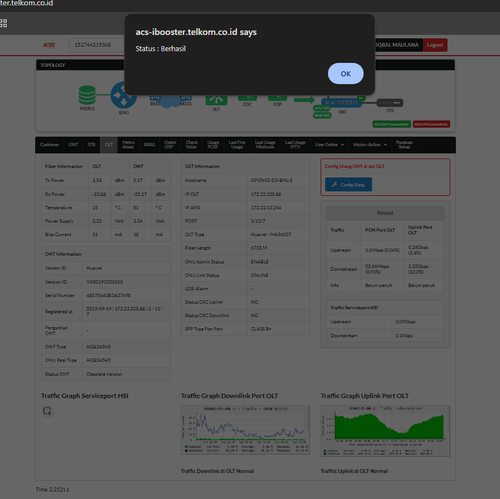
Task: Open the Metro Akses tab
Action: (x=128, y=145)
